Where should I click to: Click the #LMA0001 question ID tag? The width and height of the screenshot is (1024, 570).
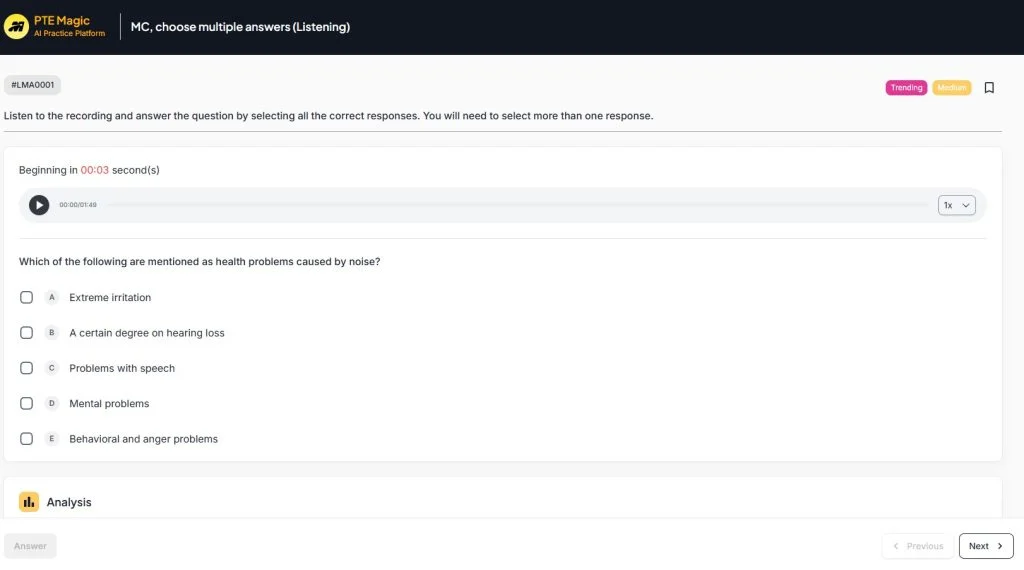pos(32,86)
